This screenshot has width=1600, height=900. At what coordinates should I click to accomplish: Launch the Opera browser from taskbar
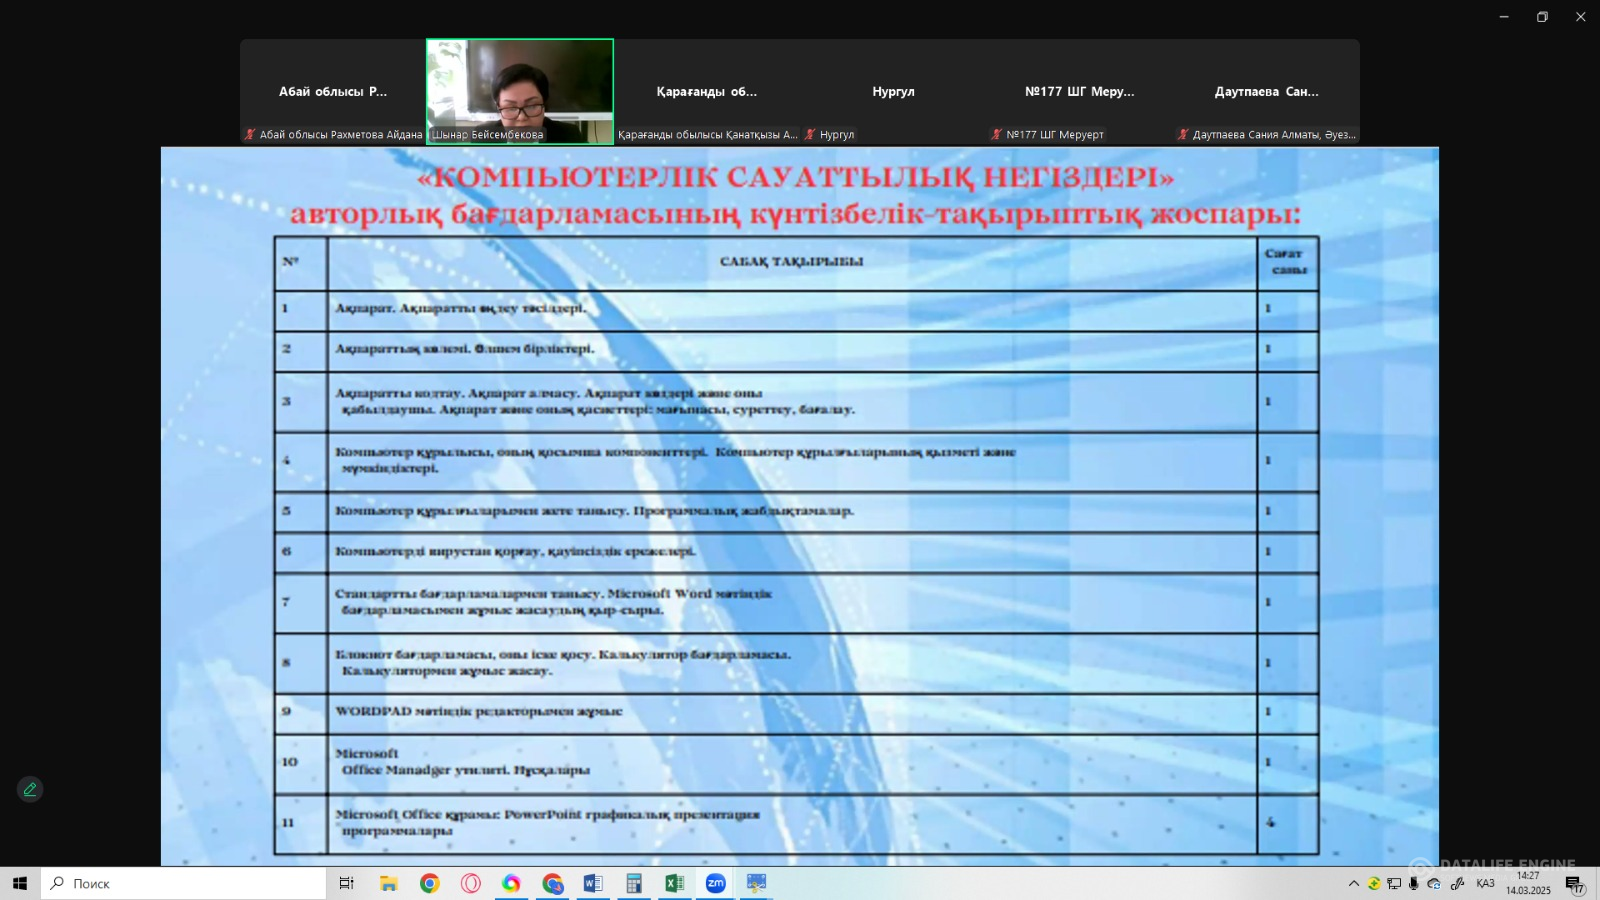click(x=471, y=883)
